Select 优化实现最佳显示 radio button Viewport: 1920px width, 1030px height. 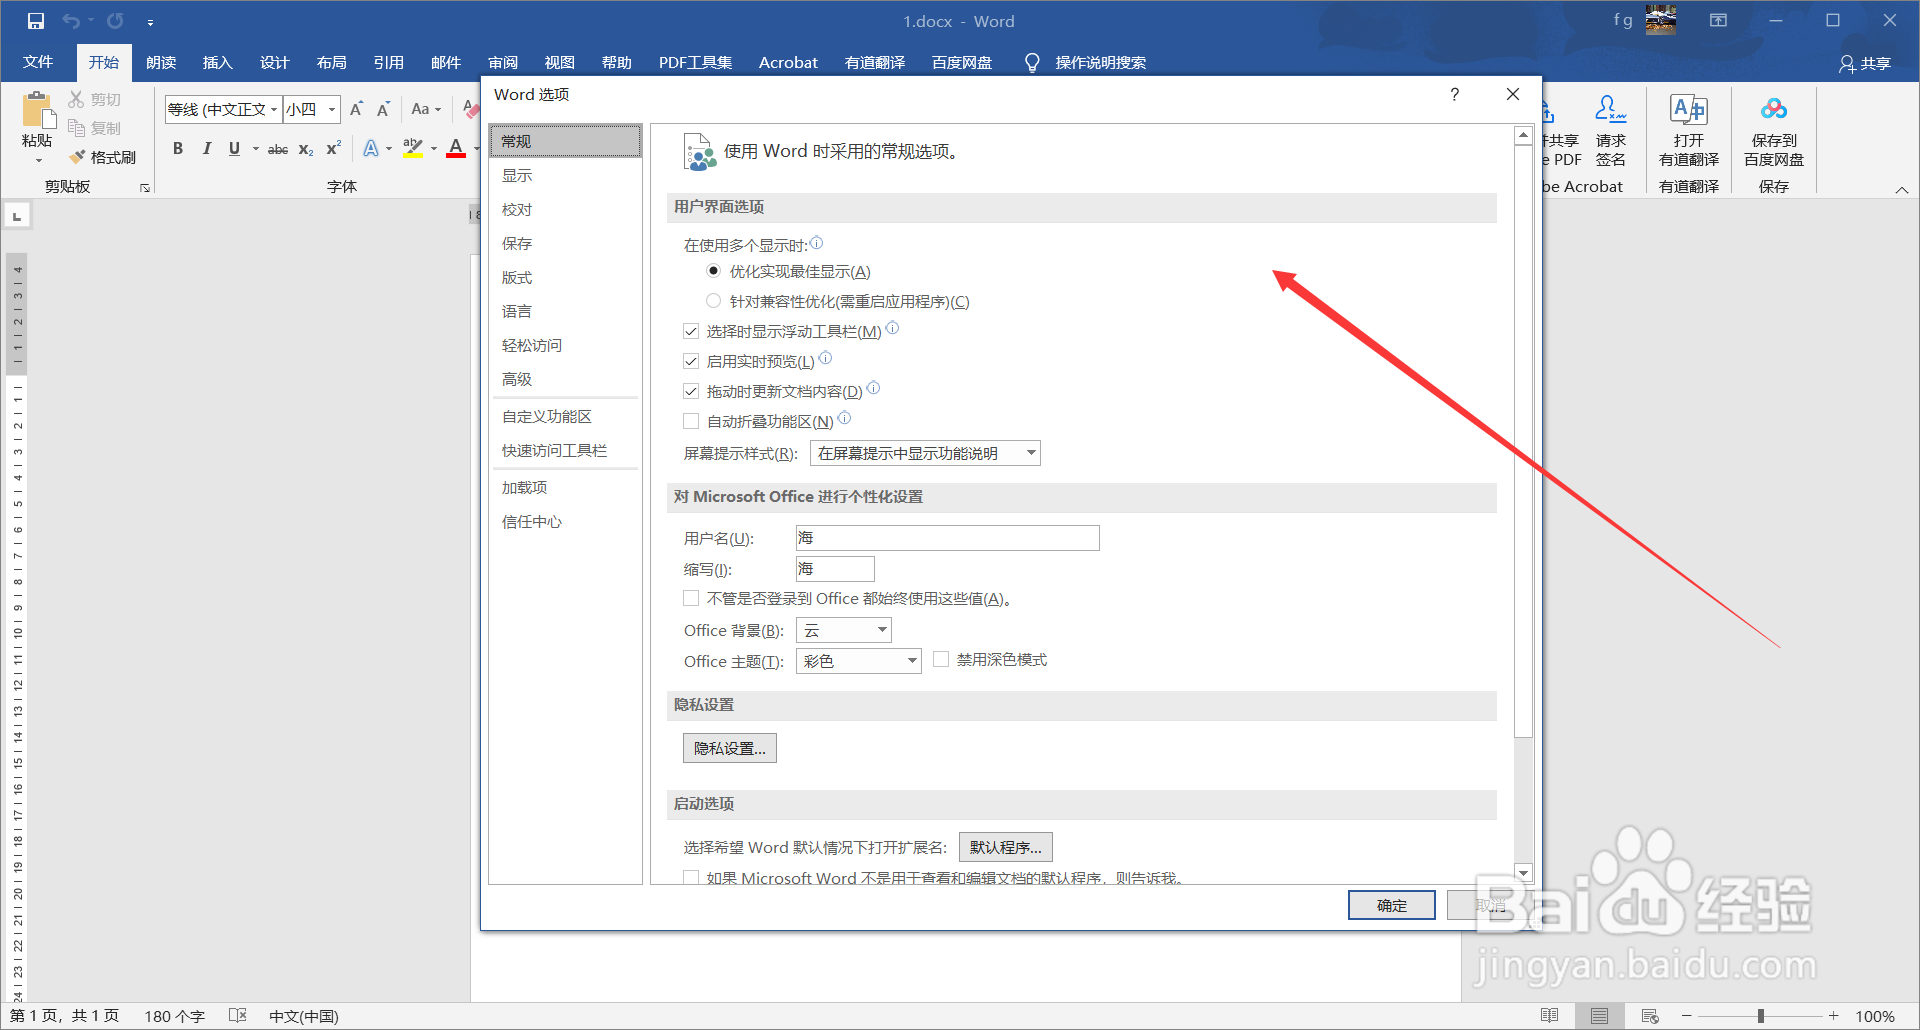(x=713, y=271)
